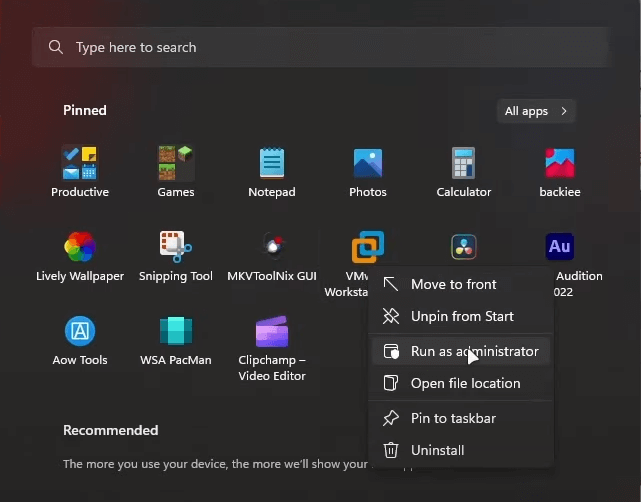Select Pin to taskbar option
Viewport: 641px width, 502px height.
(452, 418)
